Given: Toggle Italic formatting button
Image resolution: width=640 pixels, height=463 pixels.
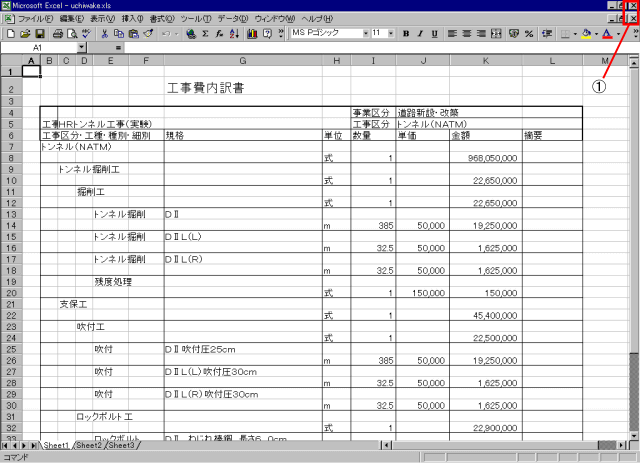Looking at the screenshot, I should point(420,33).
